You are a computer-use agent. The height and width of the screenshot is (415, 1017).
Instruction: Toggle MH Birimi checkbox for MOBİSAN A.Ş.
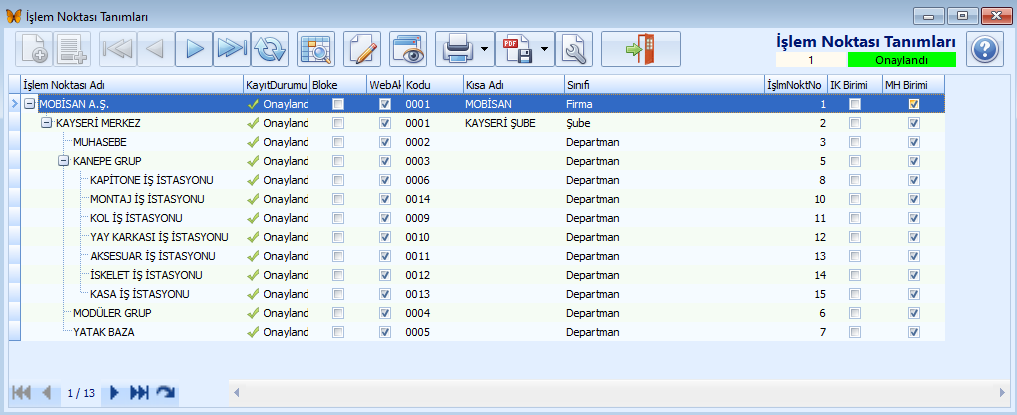point(914,104)
